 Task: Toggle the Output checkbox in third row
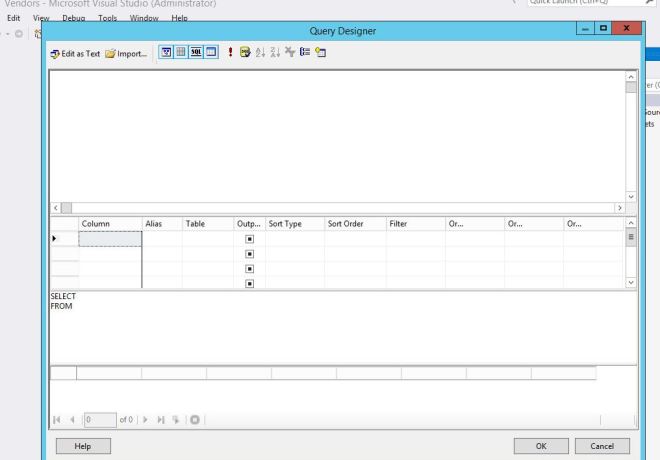pyautogui.click(x=249, y=269)
